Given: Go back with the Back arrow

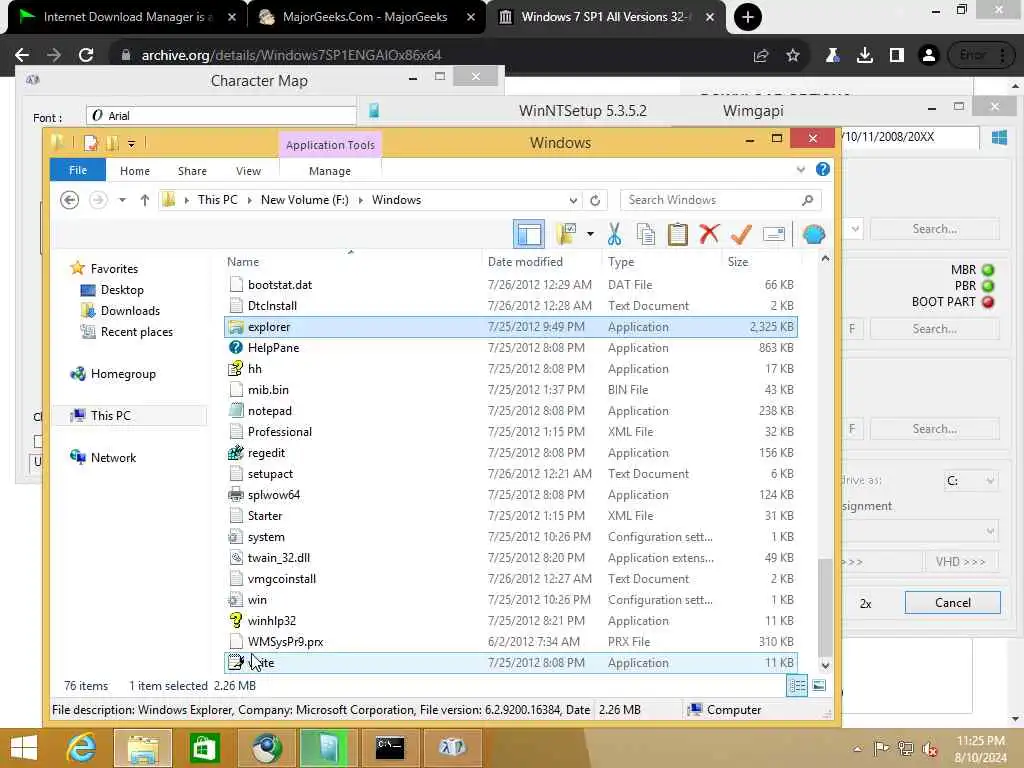Looking at the screenshot, I should pyautogui.click(x=69, y=200).
